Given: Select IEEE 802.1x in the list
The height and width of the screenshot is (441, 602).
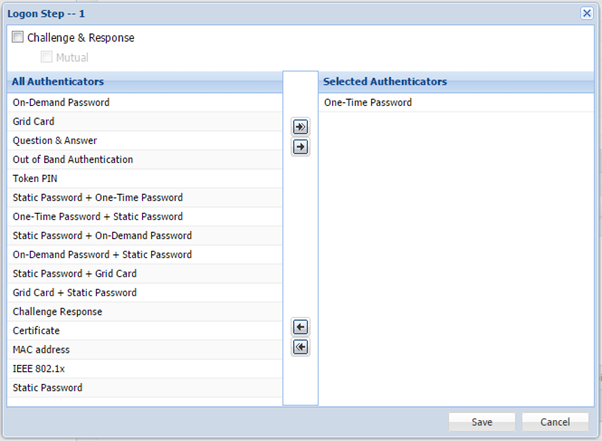Looking at the screenshot, I should [39, 369].
